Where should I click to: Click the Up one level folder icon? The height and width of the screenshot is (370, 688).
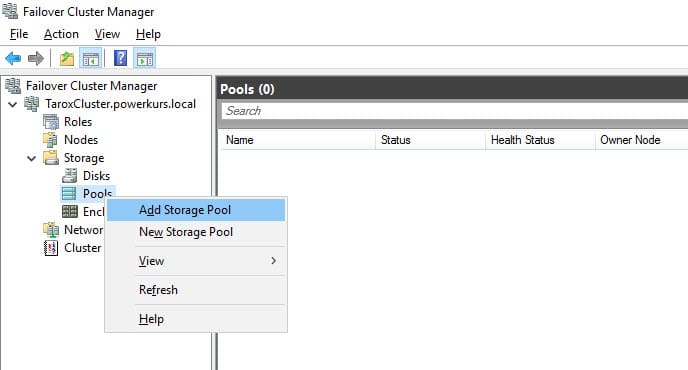67,58
